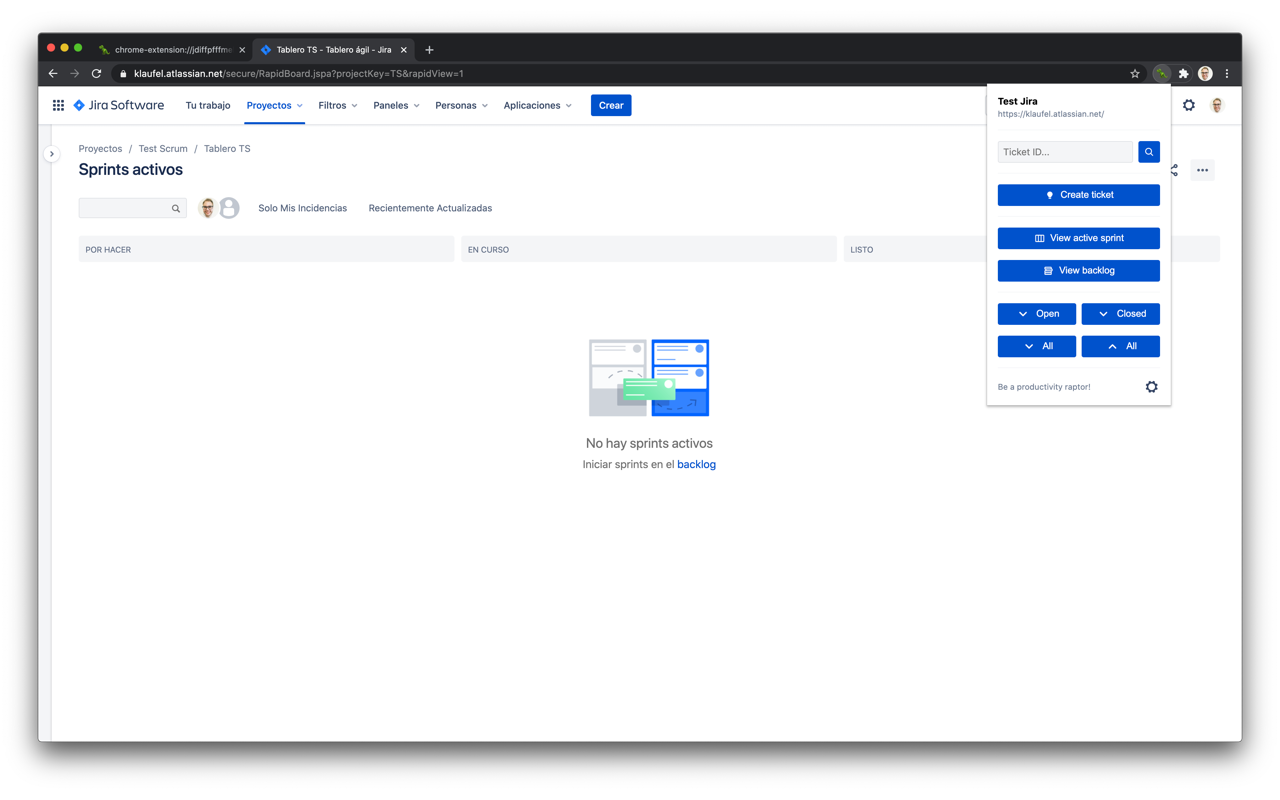Bookmark this page with the star icon
This screenshot has width=1280, height=800.
(1135, 74)
